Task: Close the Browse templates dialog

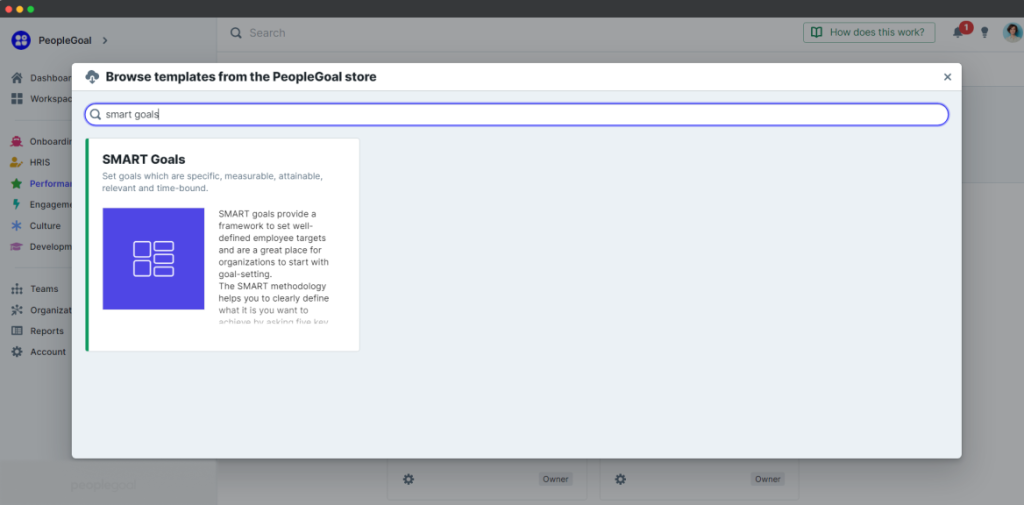Action: [948, 77]
